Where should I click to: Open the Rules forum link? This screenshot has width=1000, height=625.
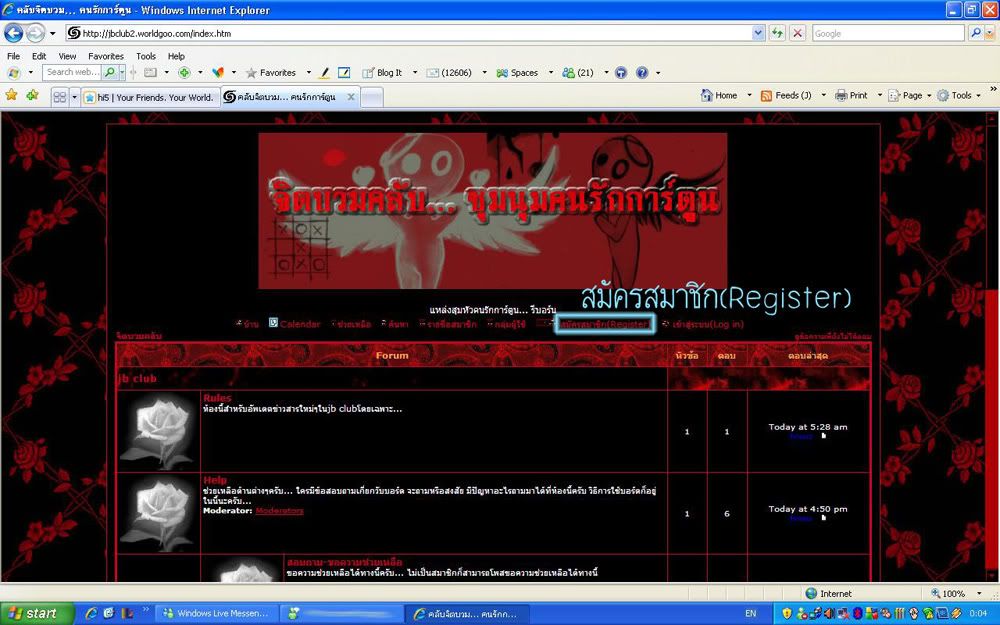pos(217,398)
